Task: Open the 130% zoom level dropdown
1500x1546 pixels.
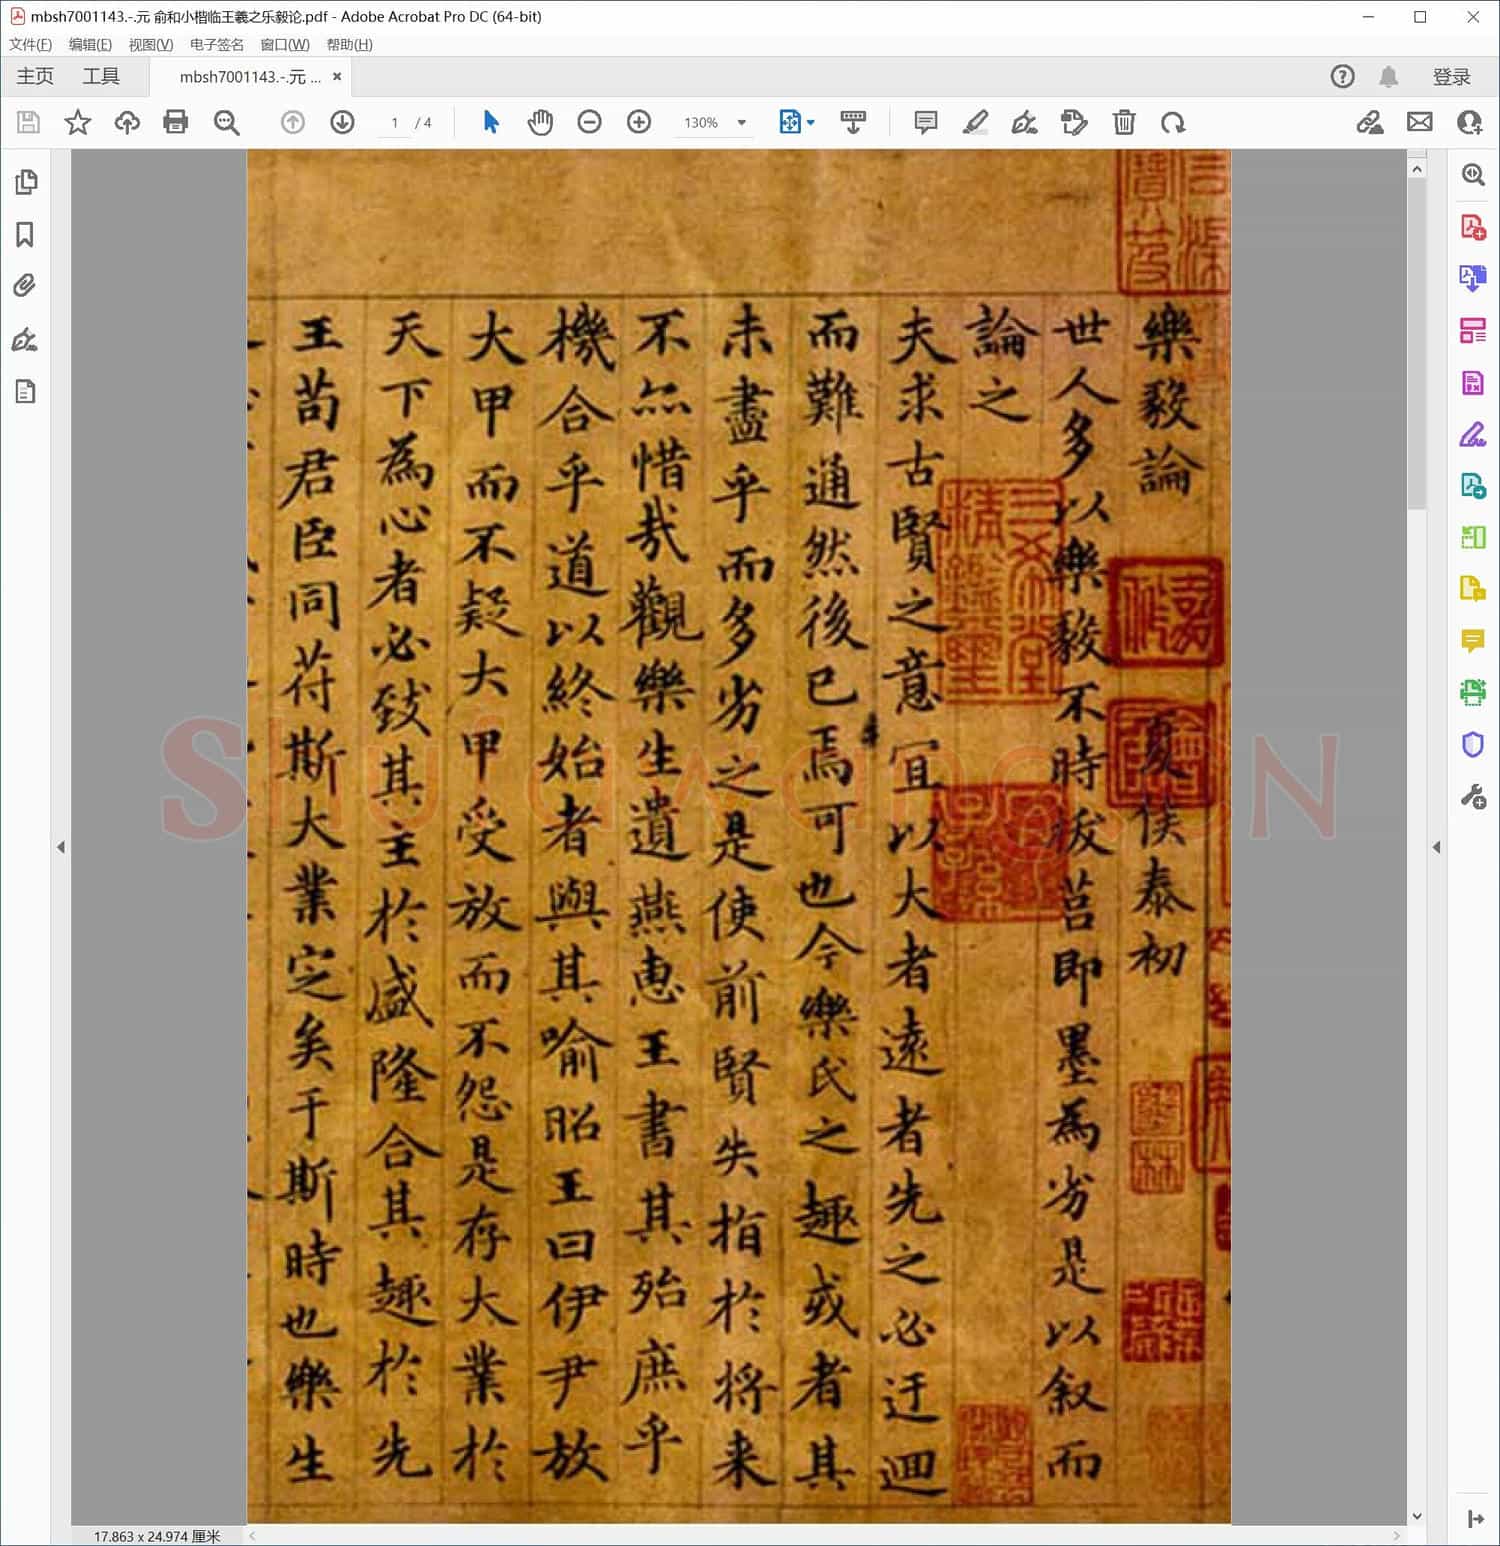Action: coord(742,122)
